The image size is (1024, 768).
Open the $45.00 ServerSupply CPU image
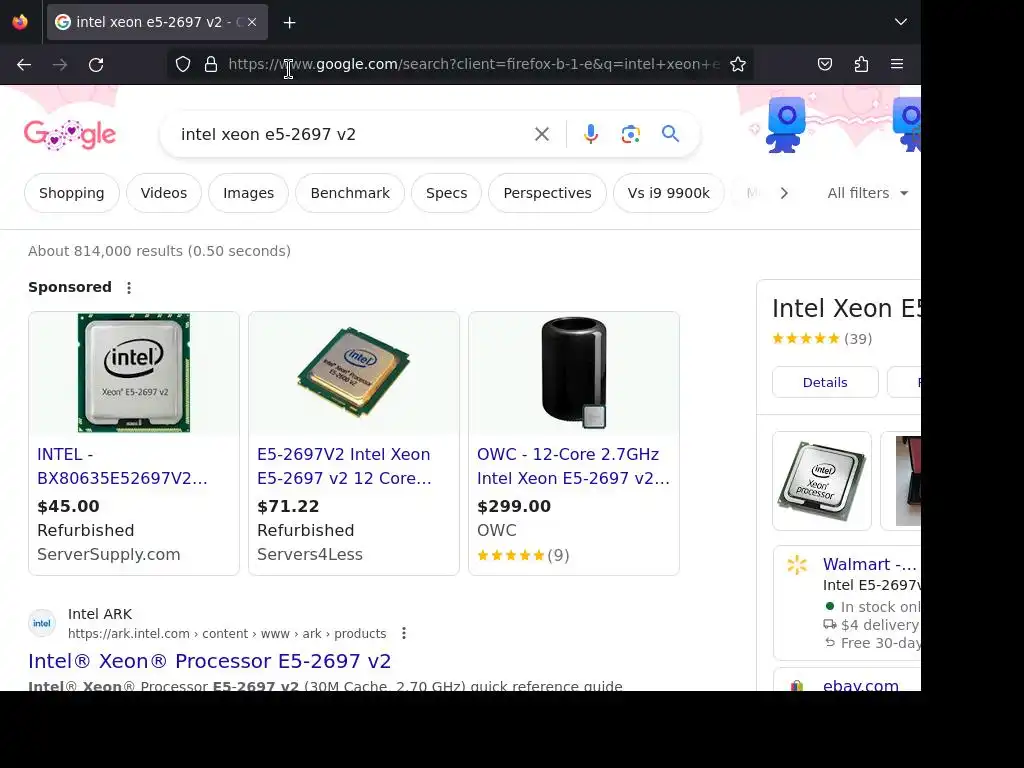[134, 372]
